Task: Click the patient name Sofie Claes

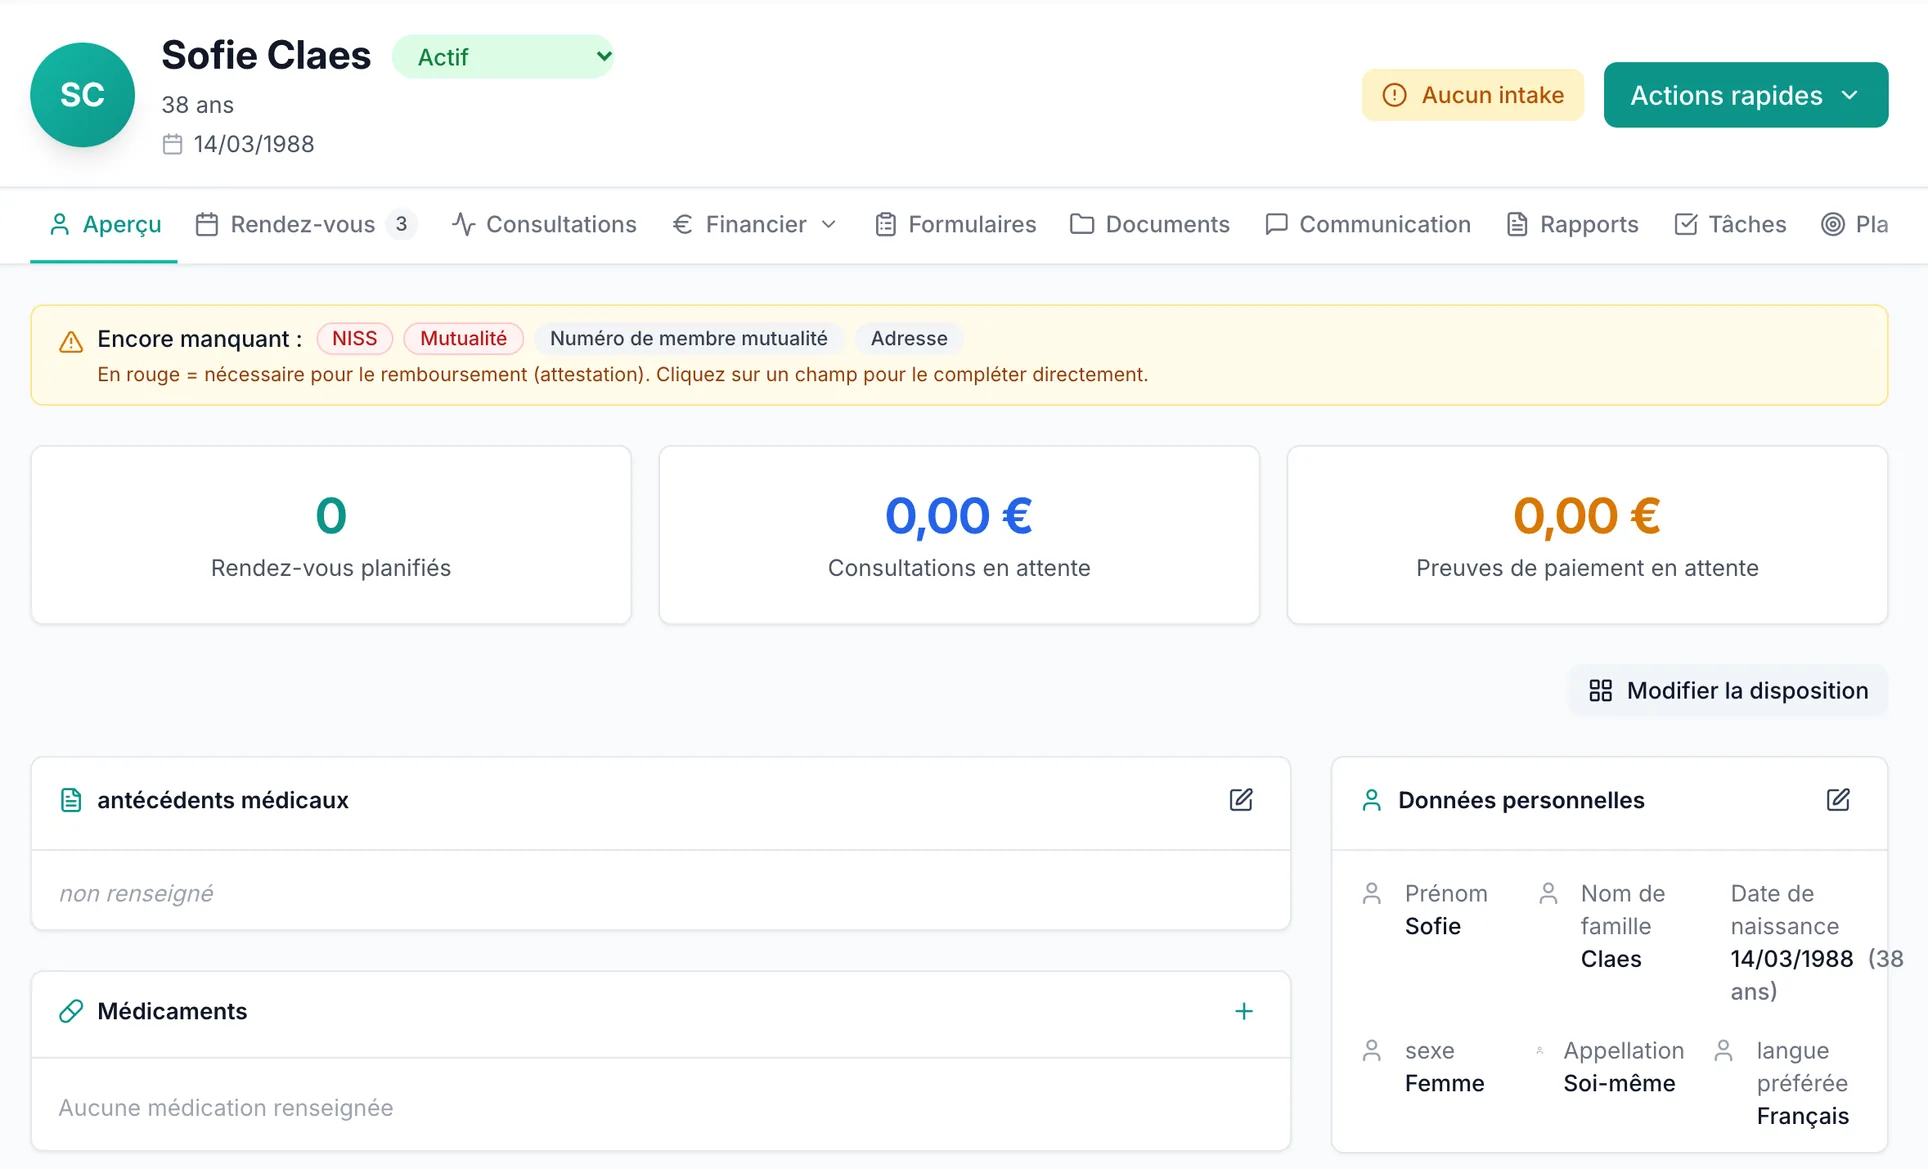Action: click(x=266, y=55)
